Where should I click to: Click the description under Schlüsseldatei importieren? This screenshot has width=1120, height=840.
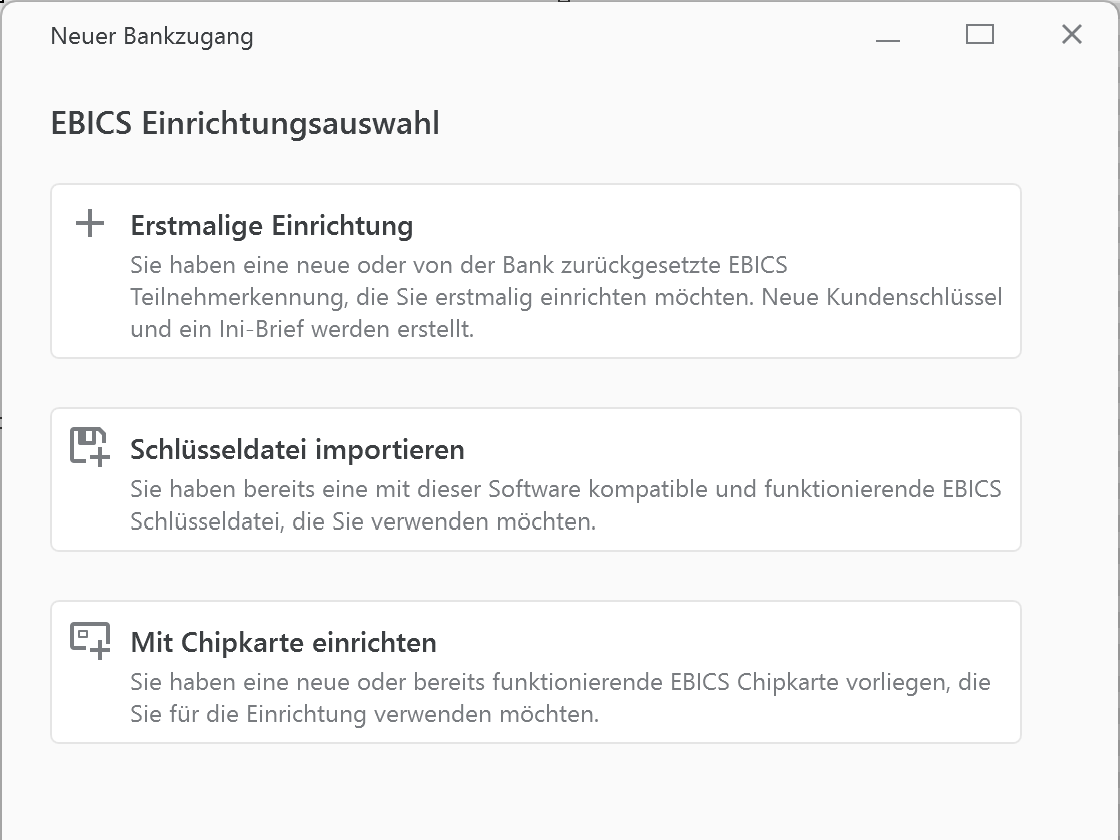coord(560,504)
